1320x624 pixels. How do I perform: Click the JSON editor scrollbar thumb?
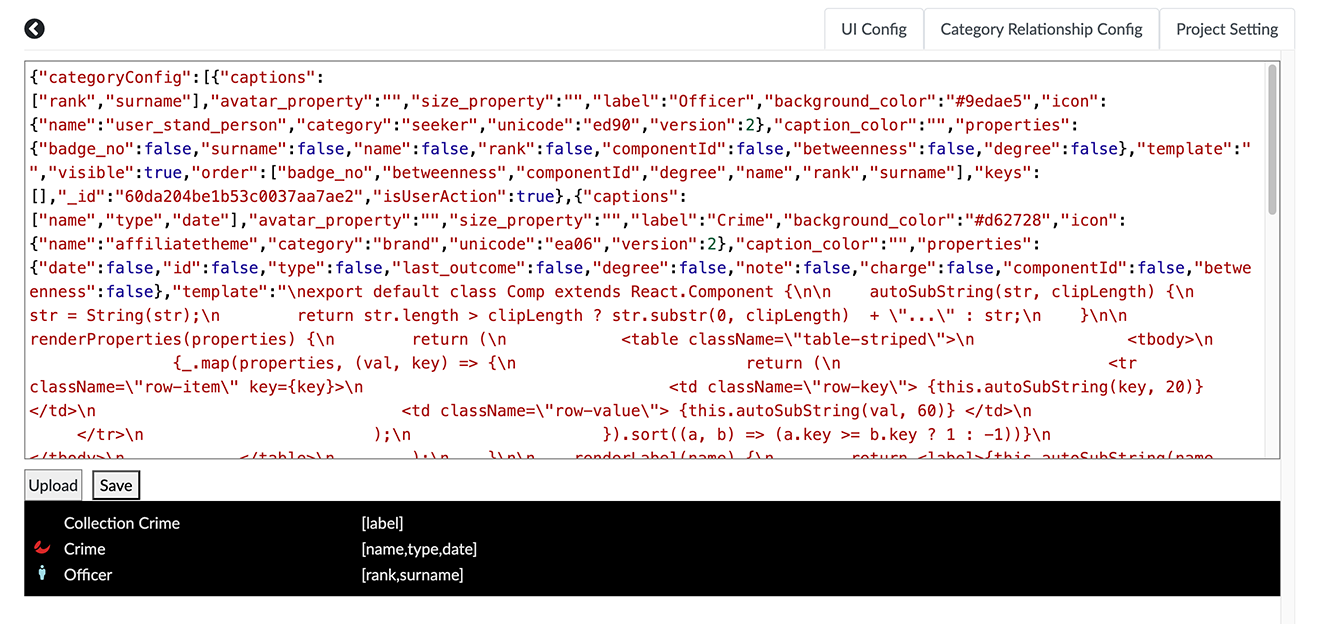click(1272, 138)
